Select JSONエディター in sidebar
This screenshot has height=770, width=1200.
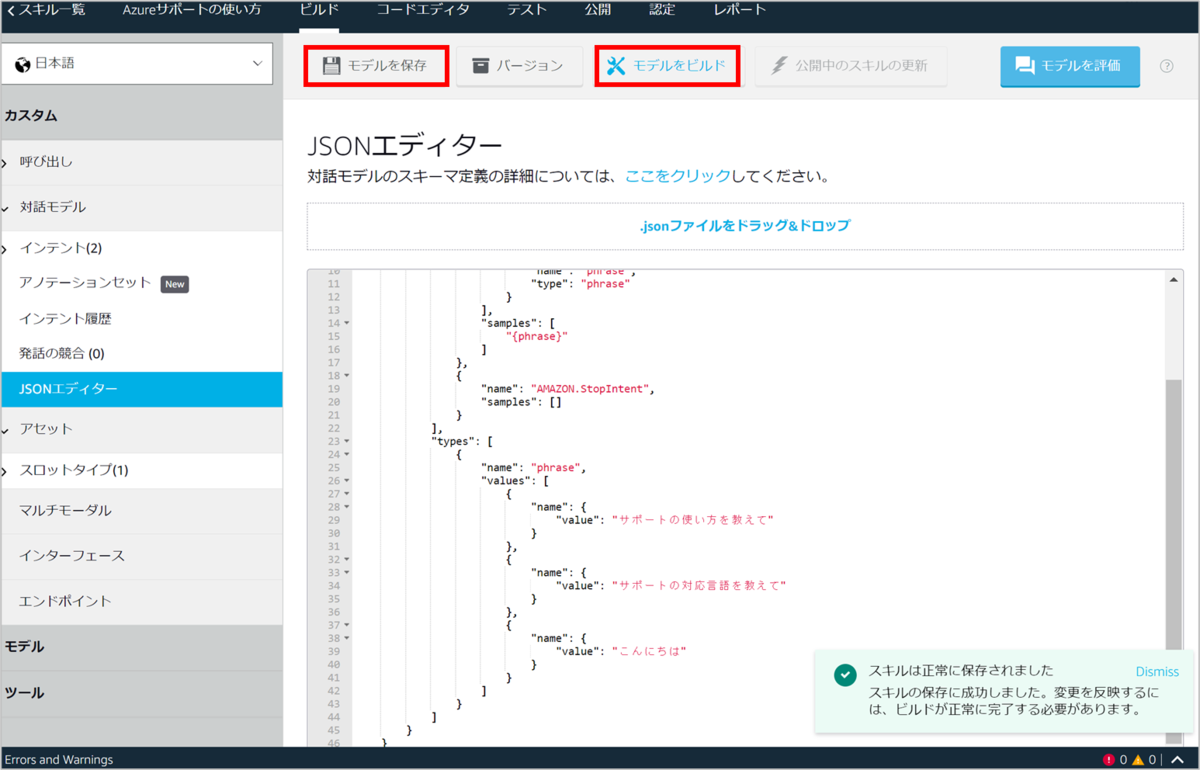141,389
